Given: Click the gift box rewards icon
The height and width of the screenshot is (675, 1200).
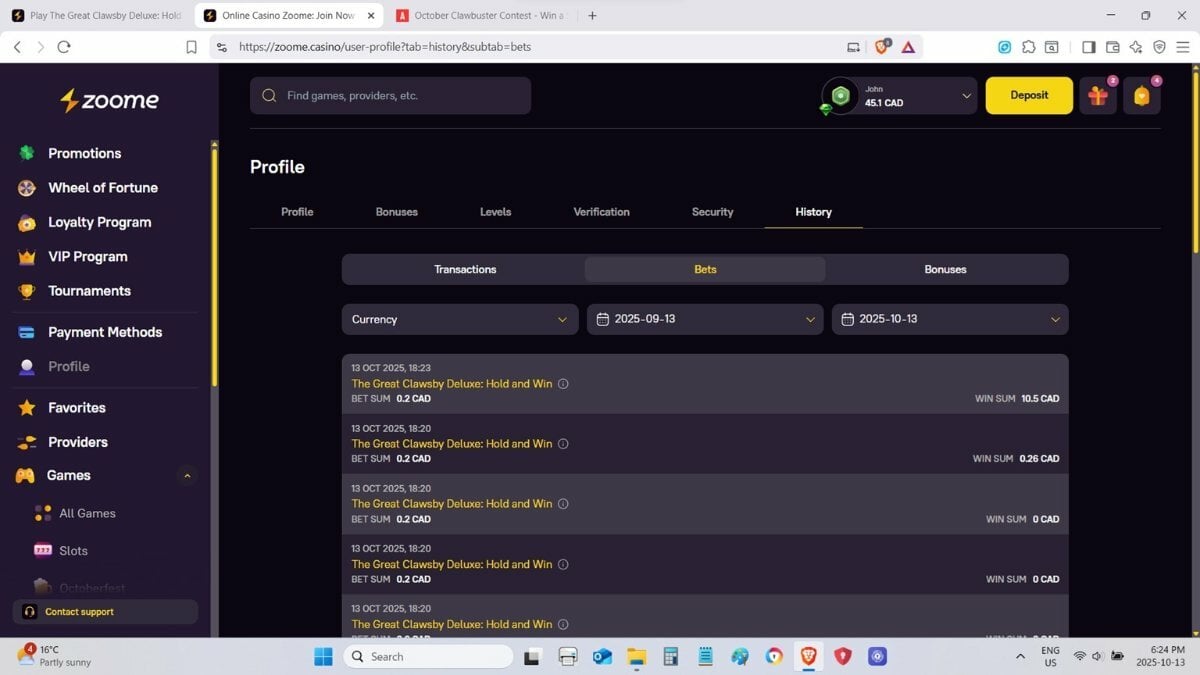Looking at the screenshot, I should click(x=1098, y=96).
